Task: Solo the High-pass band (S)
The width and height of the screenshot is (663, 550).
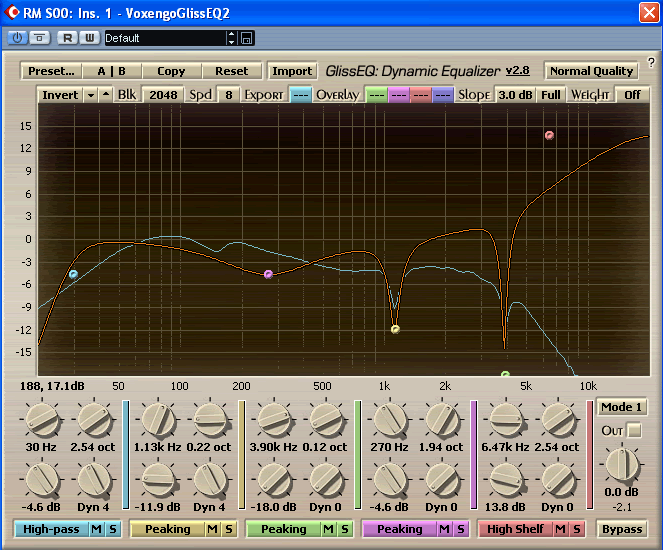Action: [x=113, y=529]
